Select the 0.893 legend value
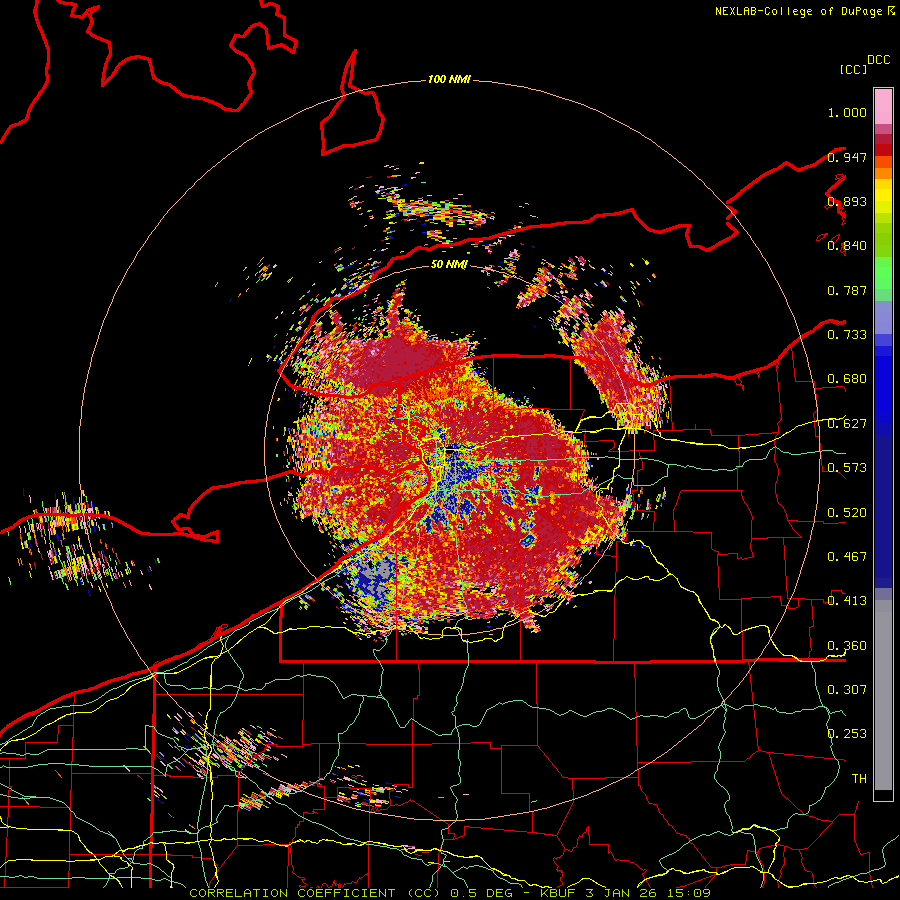The image size is (900, 900). (x=847, y=201)
